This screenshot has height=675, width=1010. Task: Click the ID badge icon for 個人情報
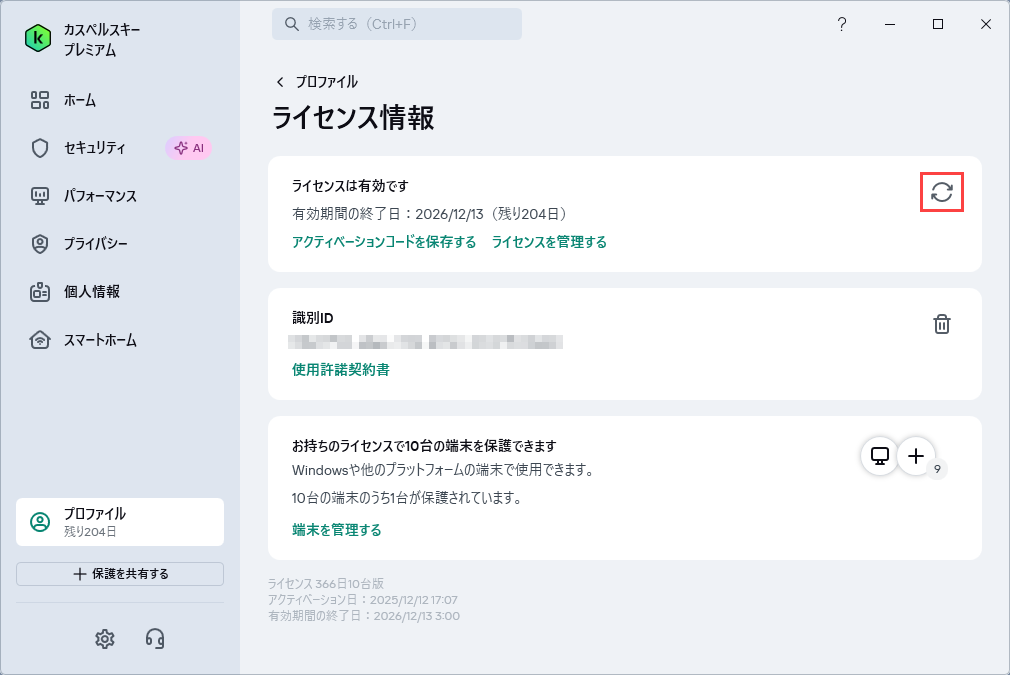point(40,292)
